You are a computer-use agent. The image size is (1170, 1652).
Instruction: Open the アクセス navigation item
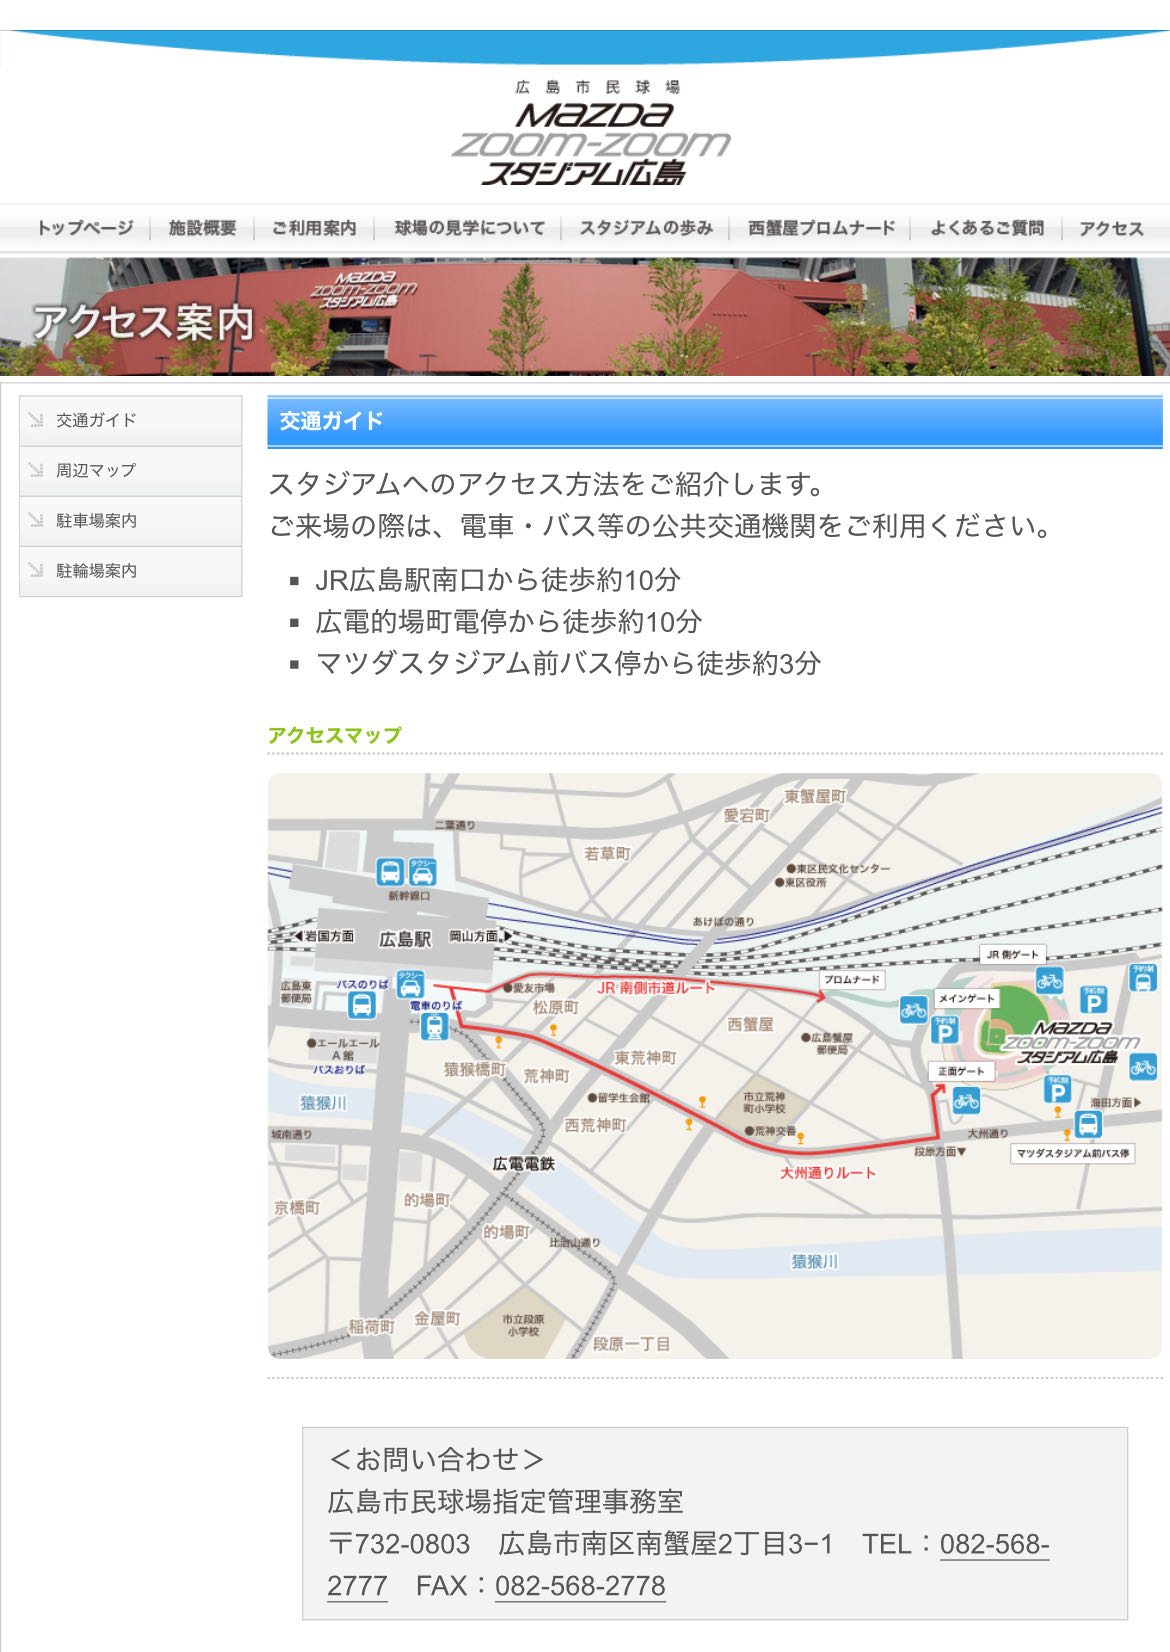[x=1111, y=228]
